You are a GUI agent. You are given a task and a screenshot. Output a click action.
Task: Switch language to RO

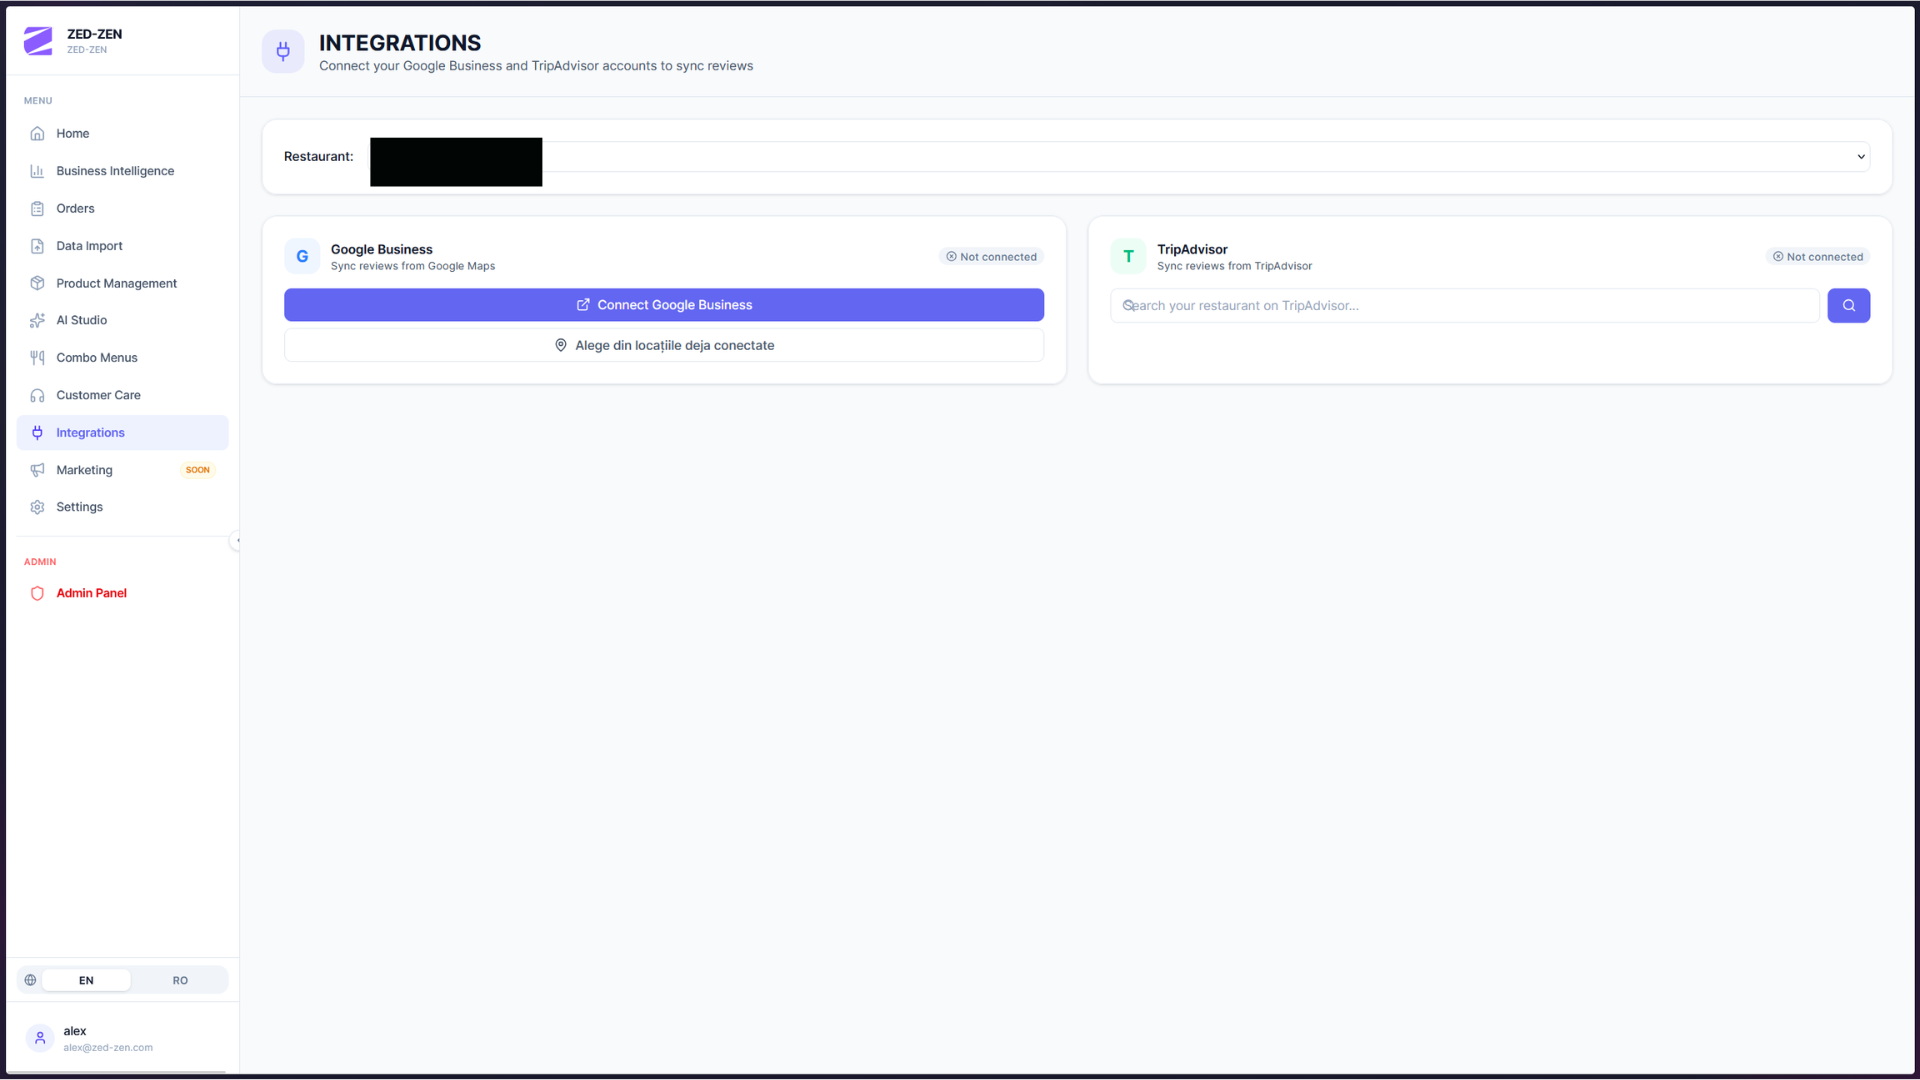point(180,980)
